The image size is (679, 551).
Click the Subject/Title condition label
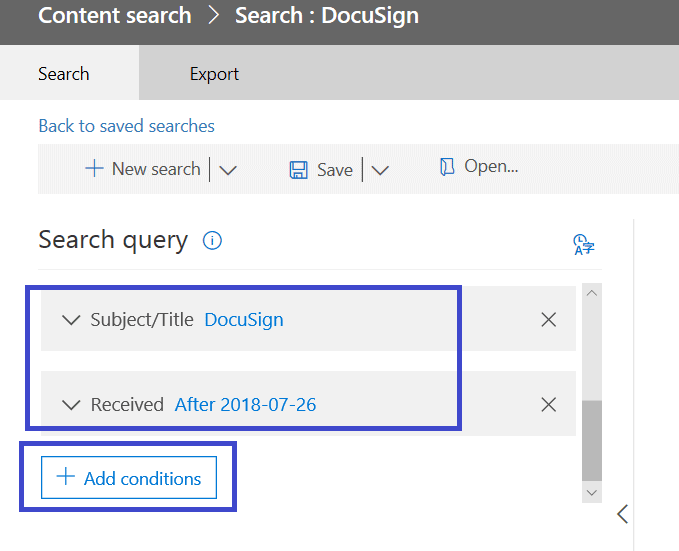pyautogui.click(x=142, y=320)
